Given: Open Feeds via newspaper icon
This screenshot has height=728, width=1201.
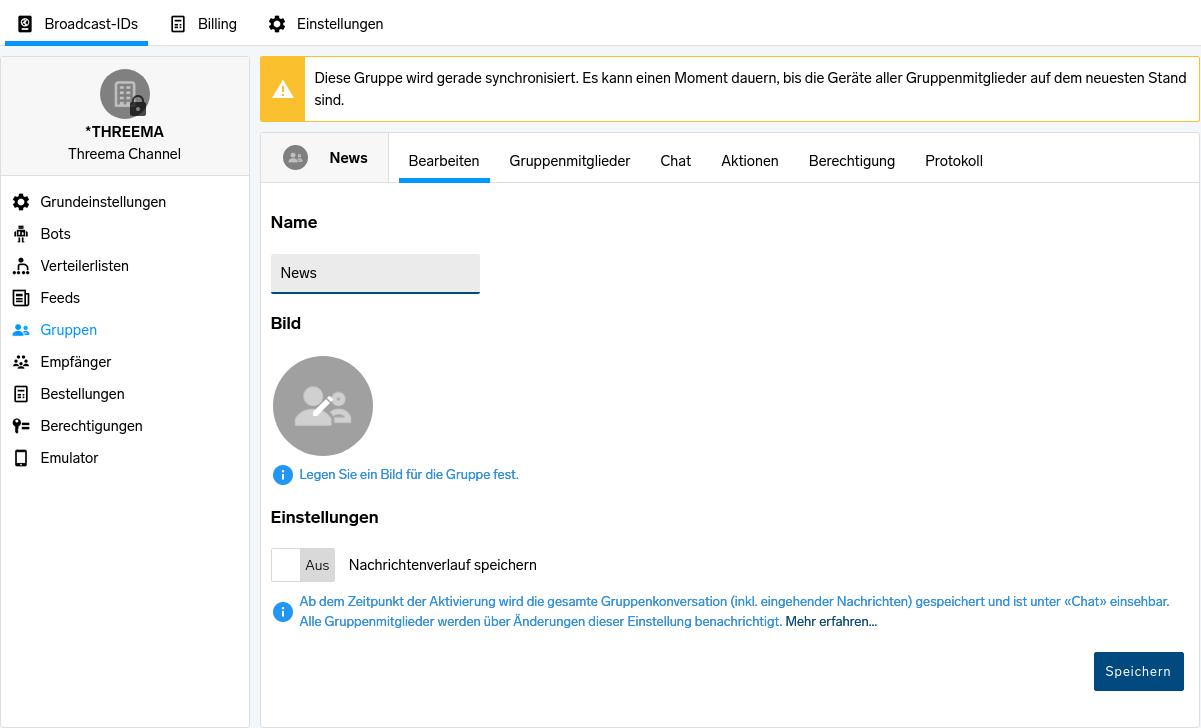Looking at the screenshot, I should [x=21, y=298].
